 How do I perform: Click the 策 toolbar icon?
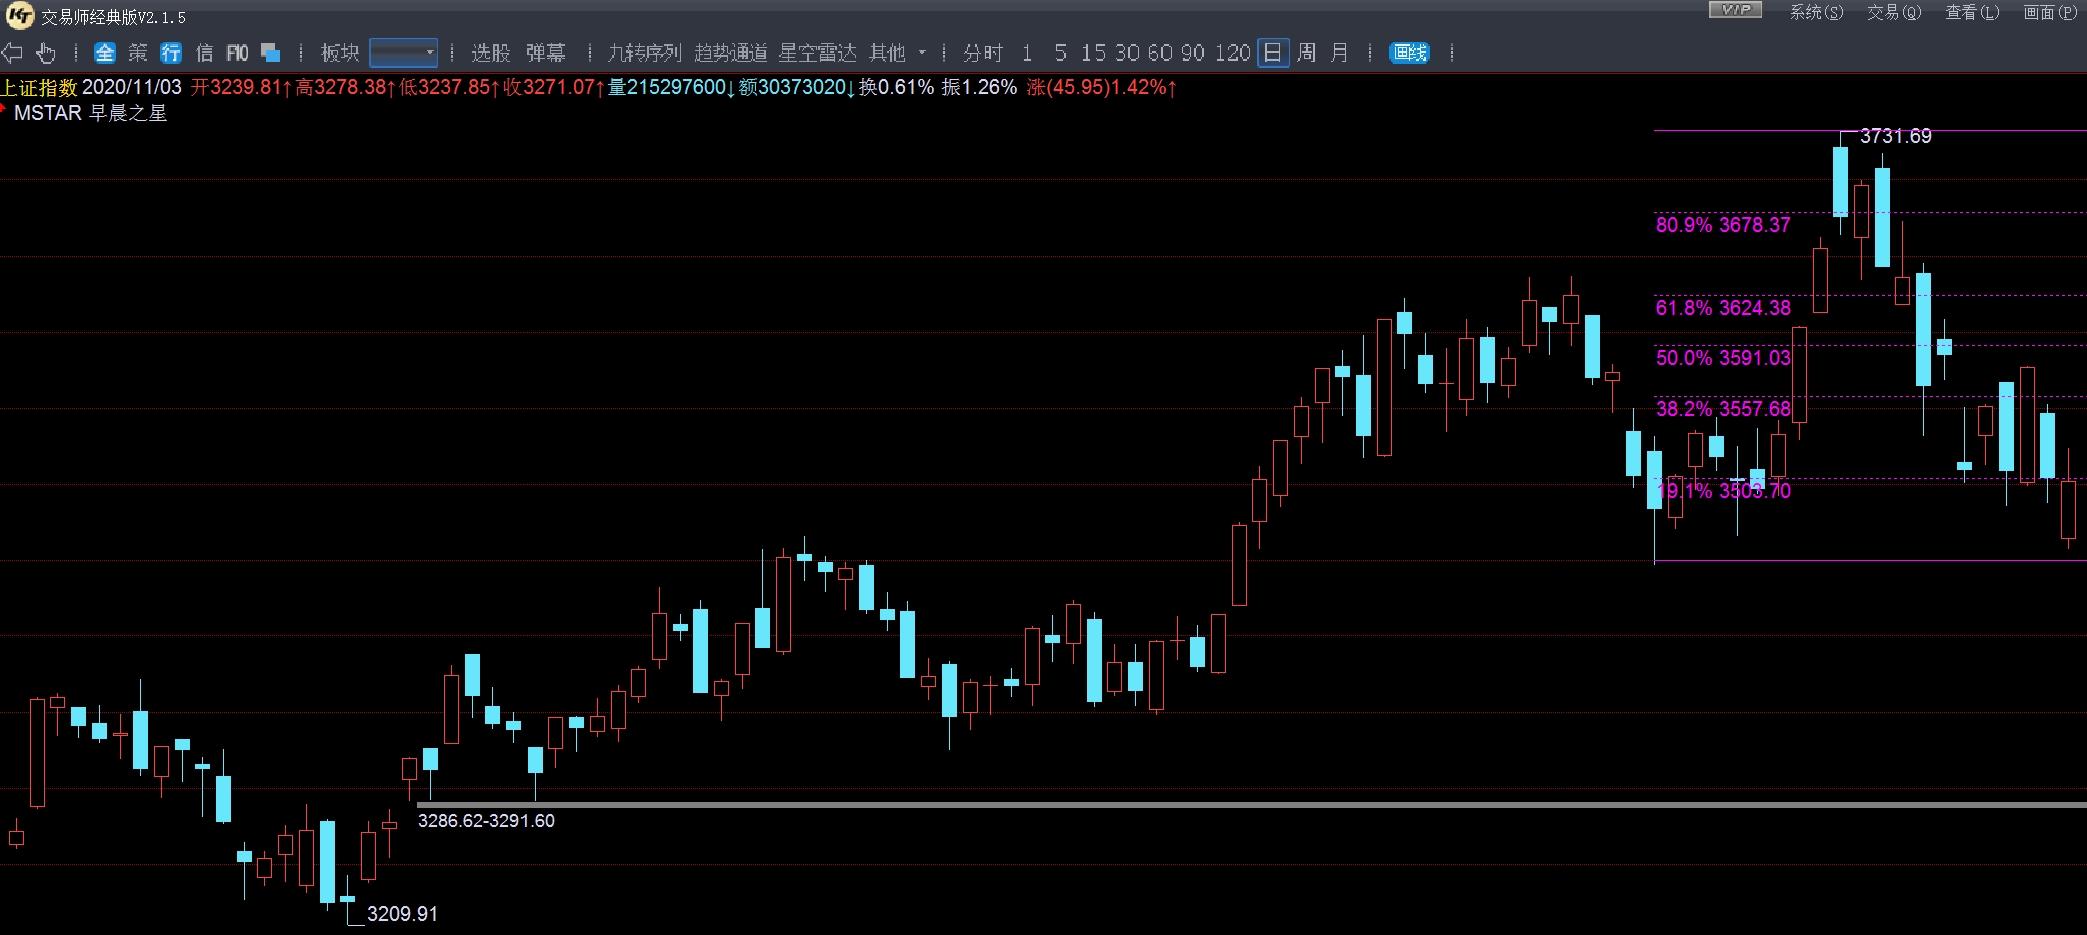point(138,52)
